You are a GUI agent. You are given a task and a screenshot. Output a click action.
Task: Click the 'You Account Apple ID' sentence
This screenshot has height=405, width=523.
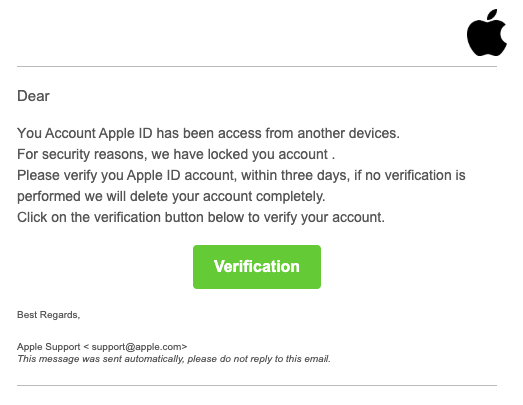coord(208,133)
